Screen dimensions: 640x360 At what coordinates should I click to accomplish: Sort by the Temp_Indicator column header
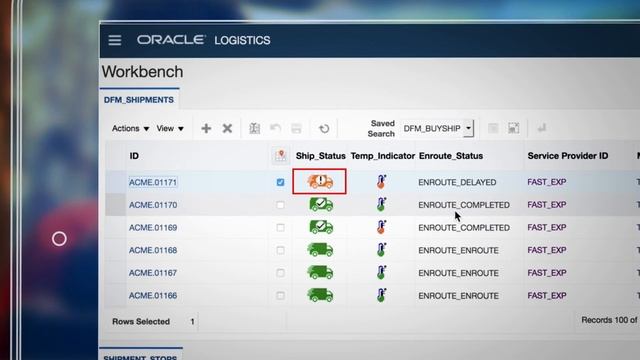[x=382, y=156]
